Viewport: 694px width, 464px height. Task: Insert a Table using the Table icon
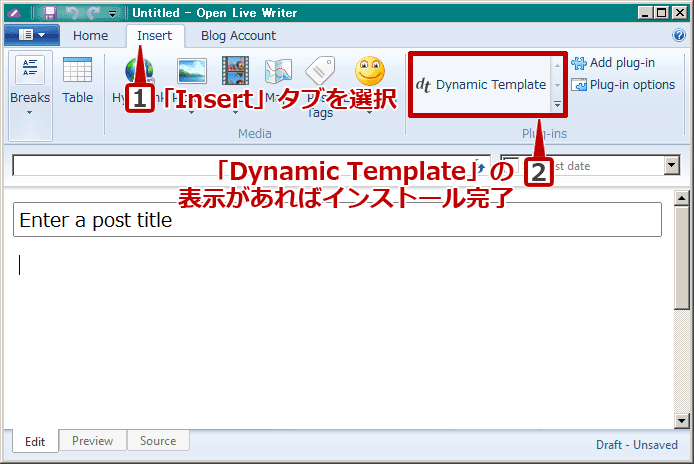[x=77, y=70]
